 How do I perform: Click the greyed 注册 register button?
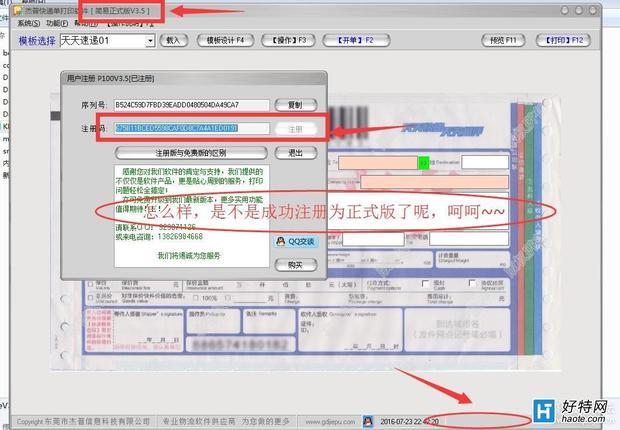point(296,129)
